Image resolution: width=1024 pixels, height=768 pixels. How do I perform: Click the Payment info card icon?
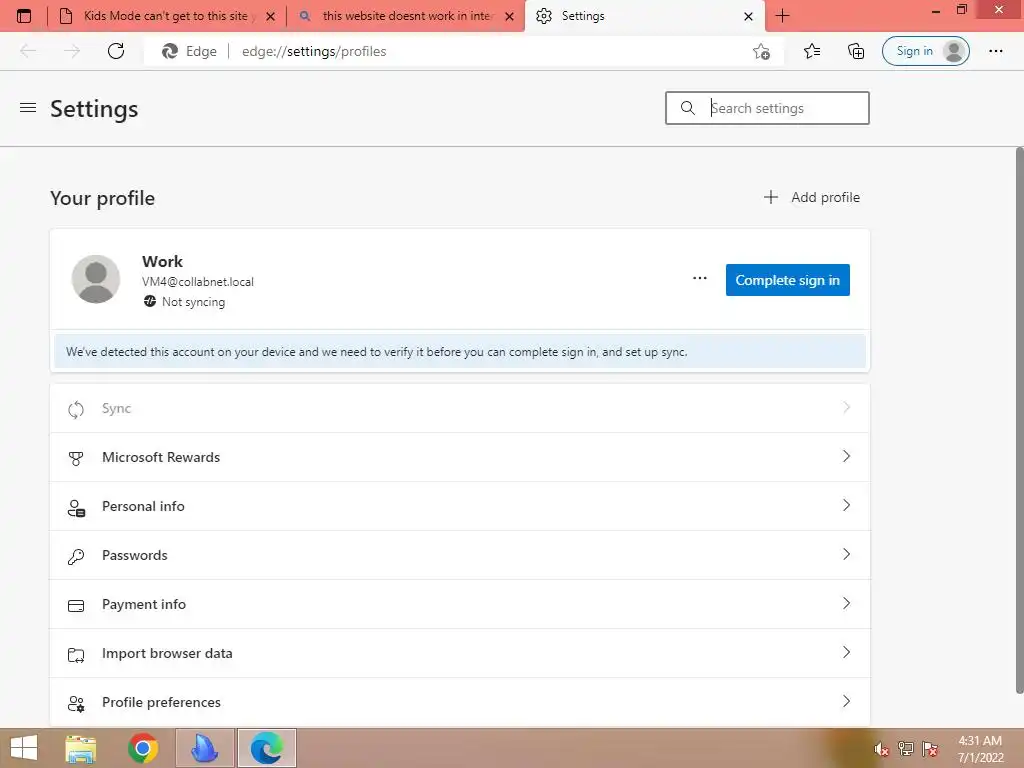coord(76,605)
